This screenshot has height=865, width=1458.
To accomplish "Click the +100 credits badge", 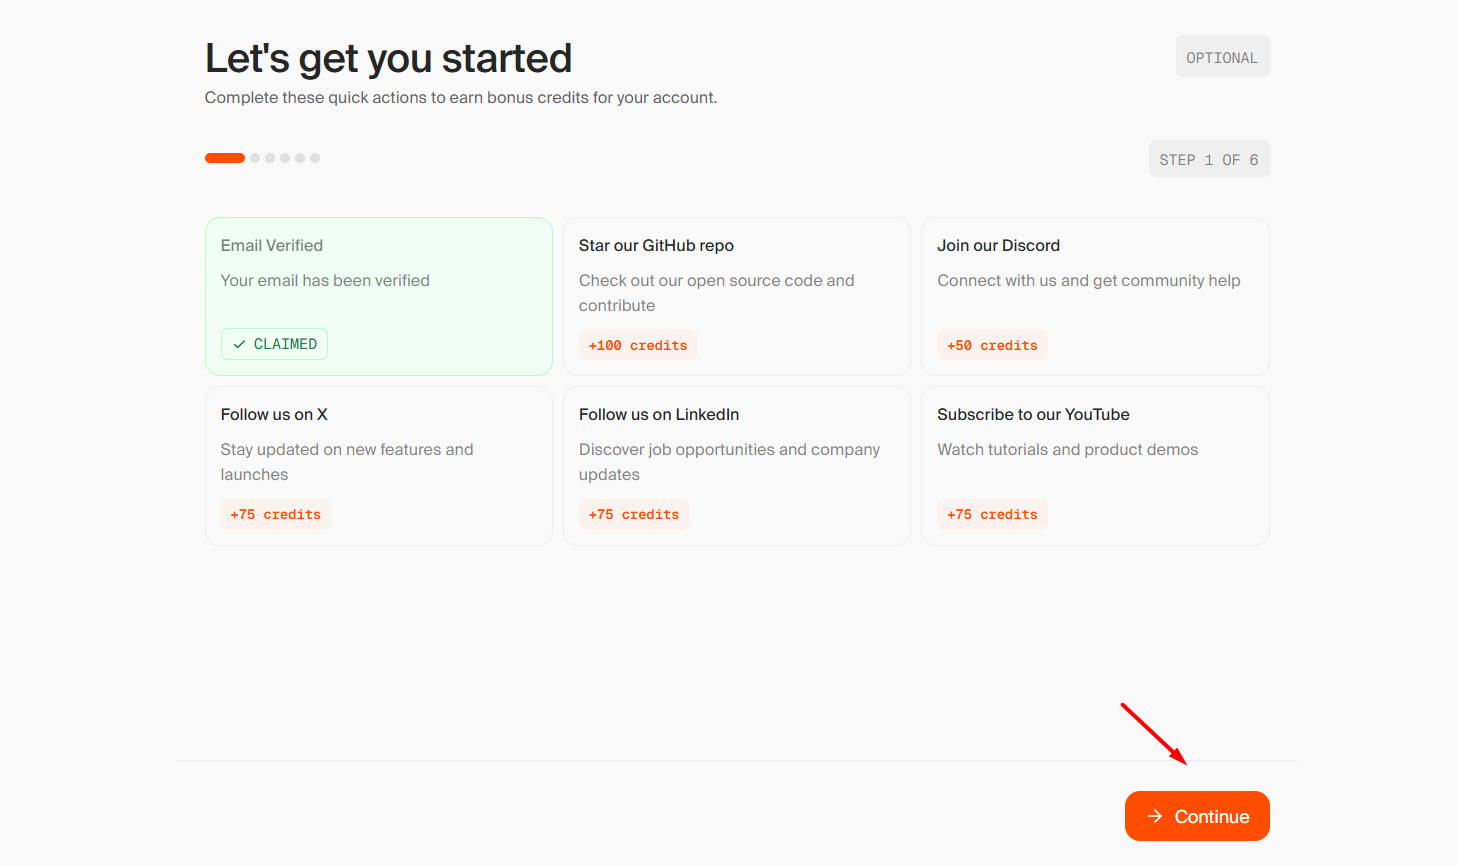I will click(x=638, y=345).
